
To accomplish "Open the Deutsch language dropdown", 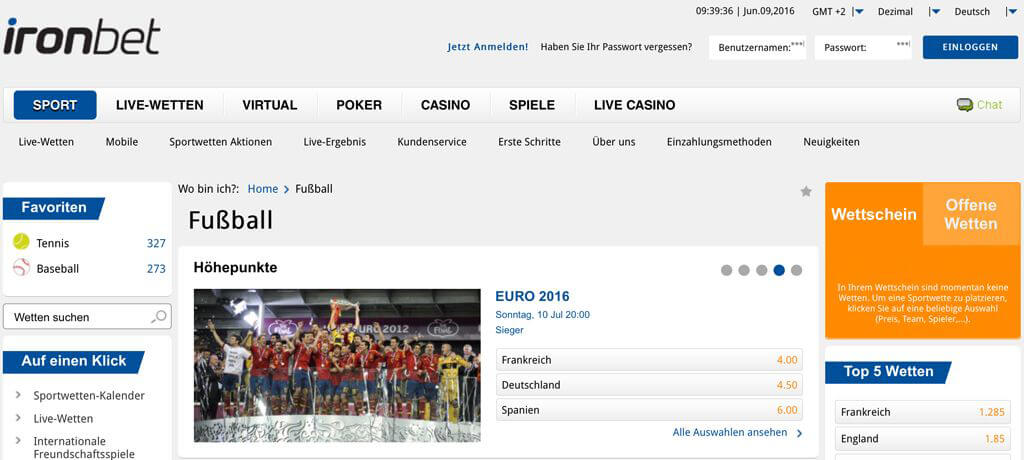I will click(1012, 12).
